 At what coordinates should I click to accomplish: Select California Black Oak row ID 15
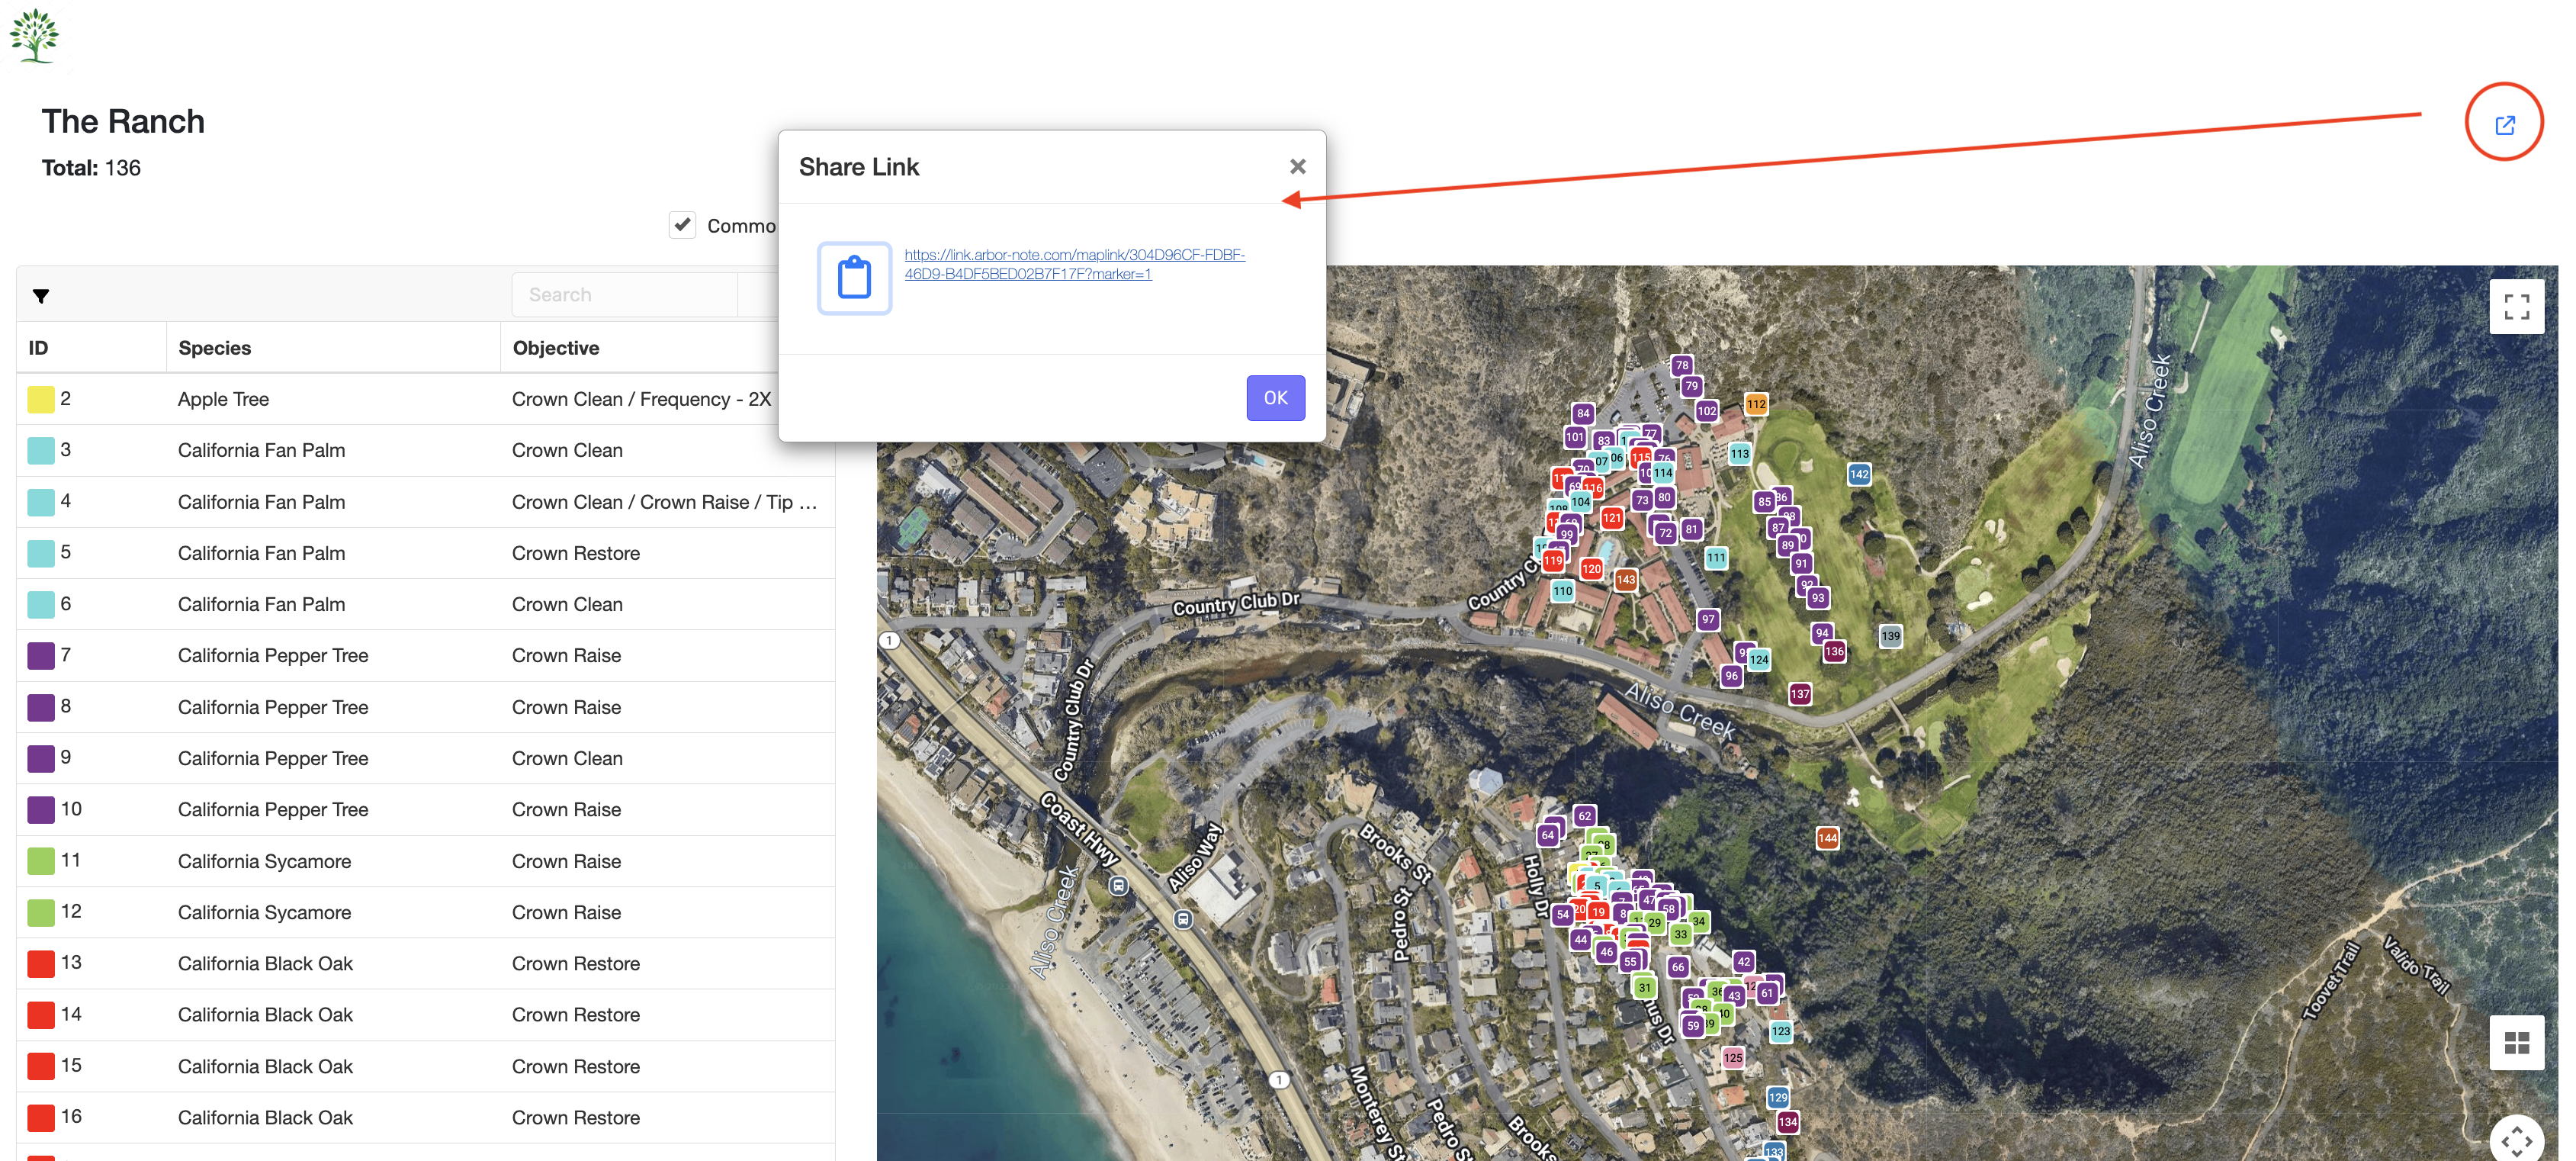(425, 1066)
